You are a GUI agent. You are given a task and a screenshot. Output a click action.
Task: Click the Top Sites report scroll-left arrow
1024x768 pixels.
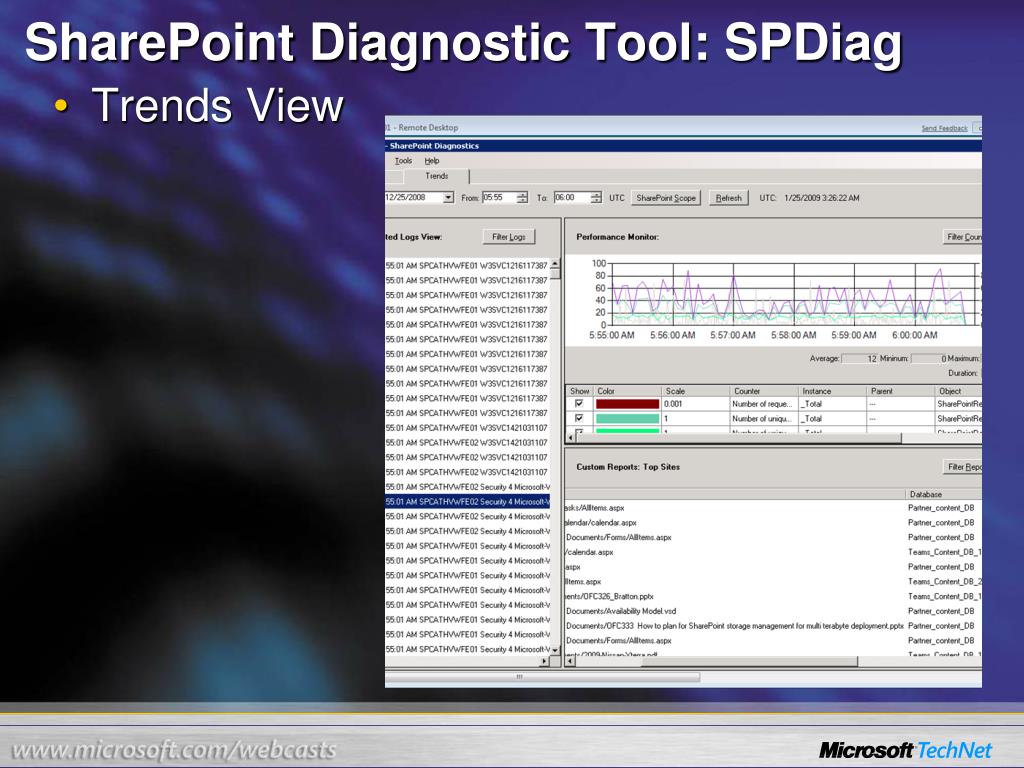[x=571, y=662]
